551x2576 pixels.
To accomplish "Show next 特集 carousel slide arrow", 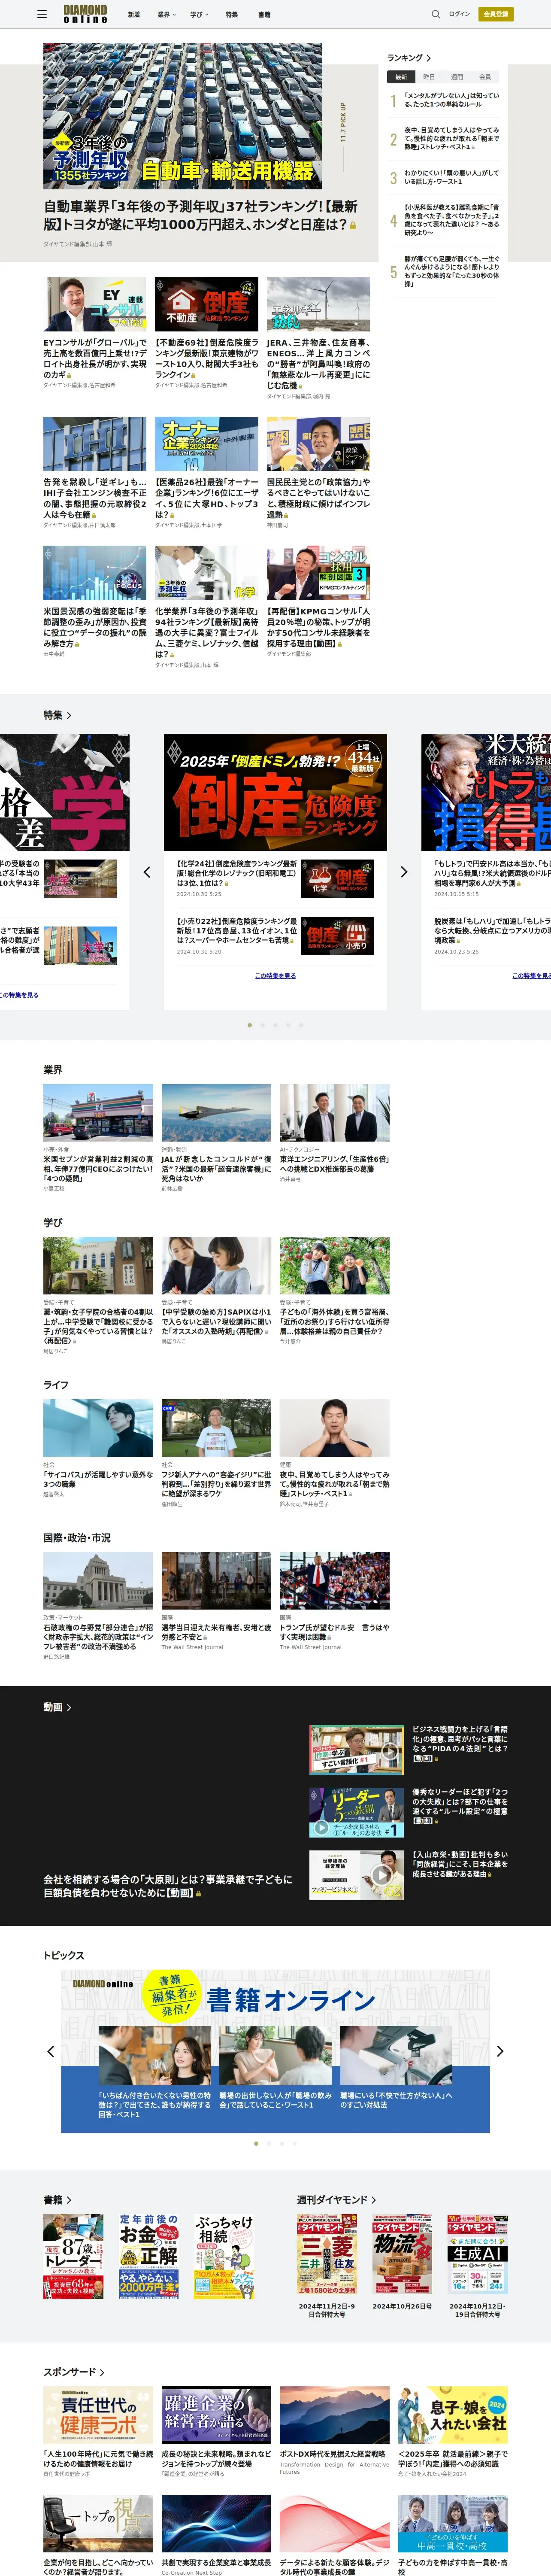I will tap(404, 872).
